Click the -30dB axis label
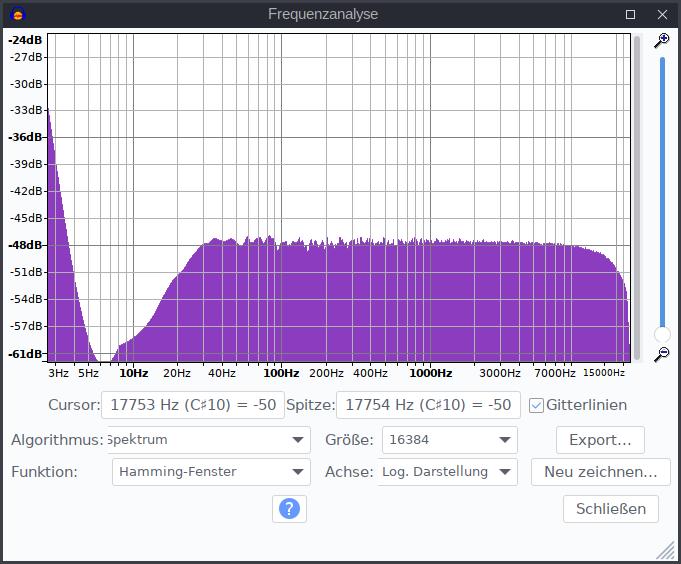681x564 pixels. [26, 84]
